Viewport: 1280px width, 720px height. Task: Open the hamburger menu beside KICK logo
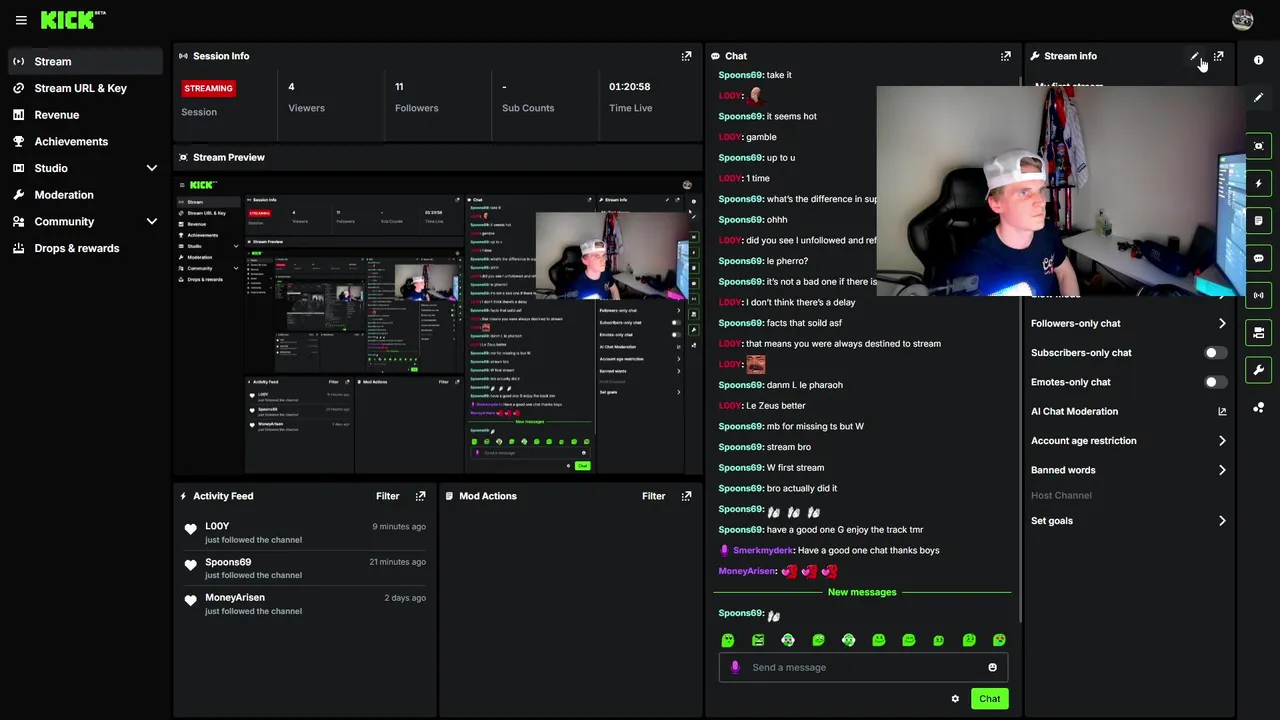(21, 20)
